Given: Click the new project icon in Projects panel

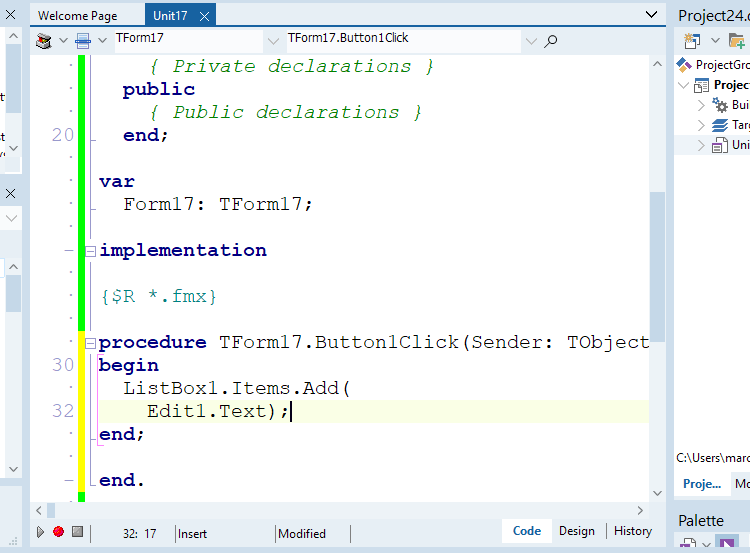Looking at the screenshot, I should [x=692, y=40].
